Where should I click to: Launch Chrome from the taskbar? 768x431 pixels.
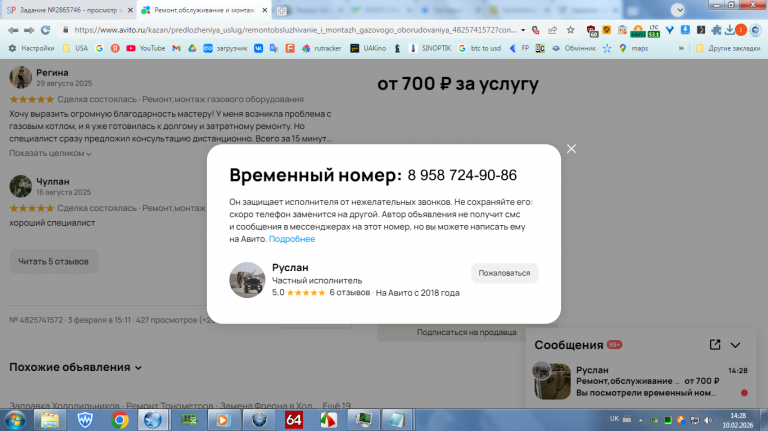click(120, 420)
